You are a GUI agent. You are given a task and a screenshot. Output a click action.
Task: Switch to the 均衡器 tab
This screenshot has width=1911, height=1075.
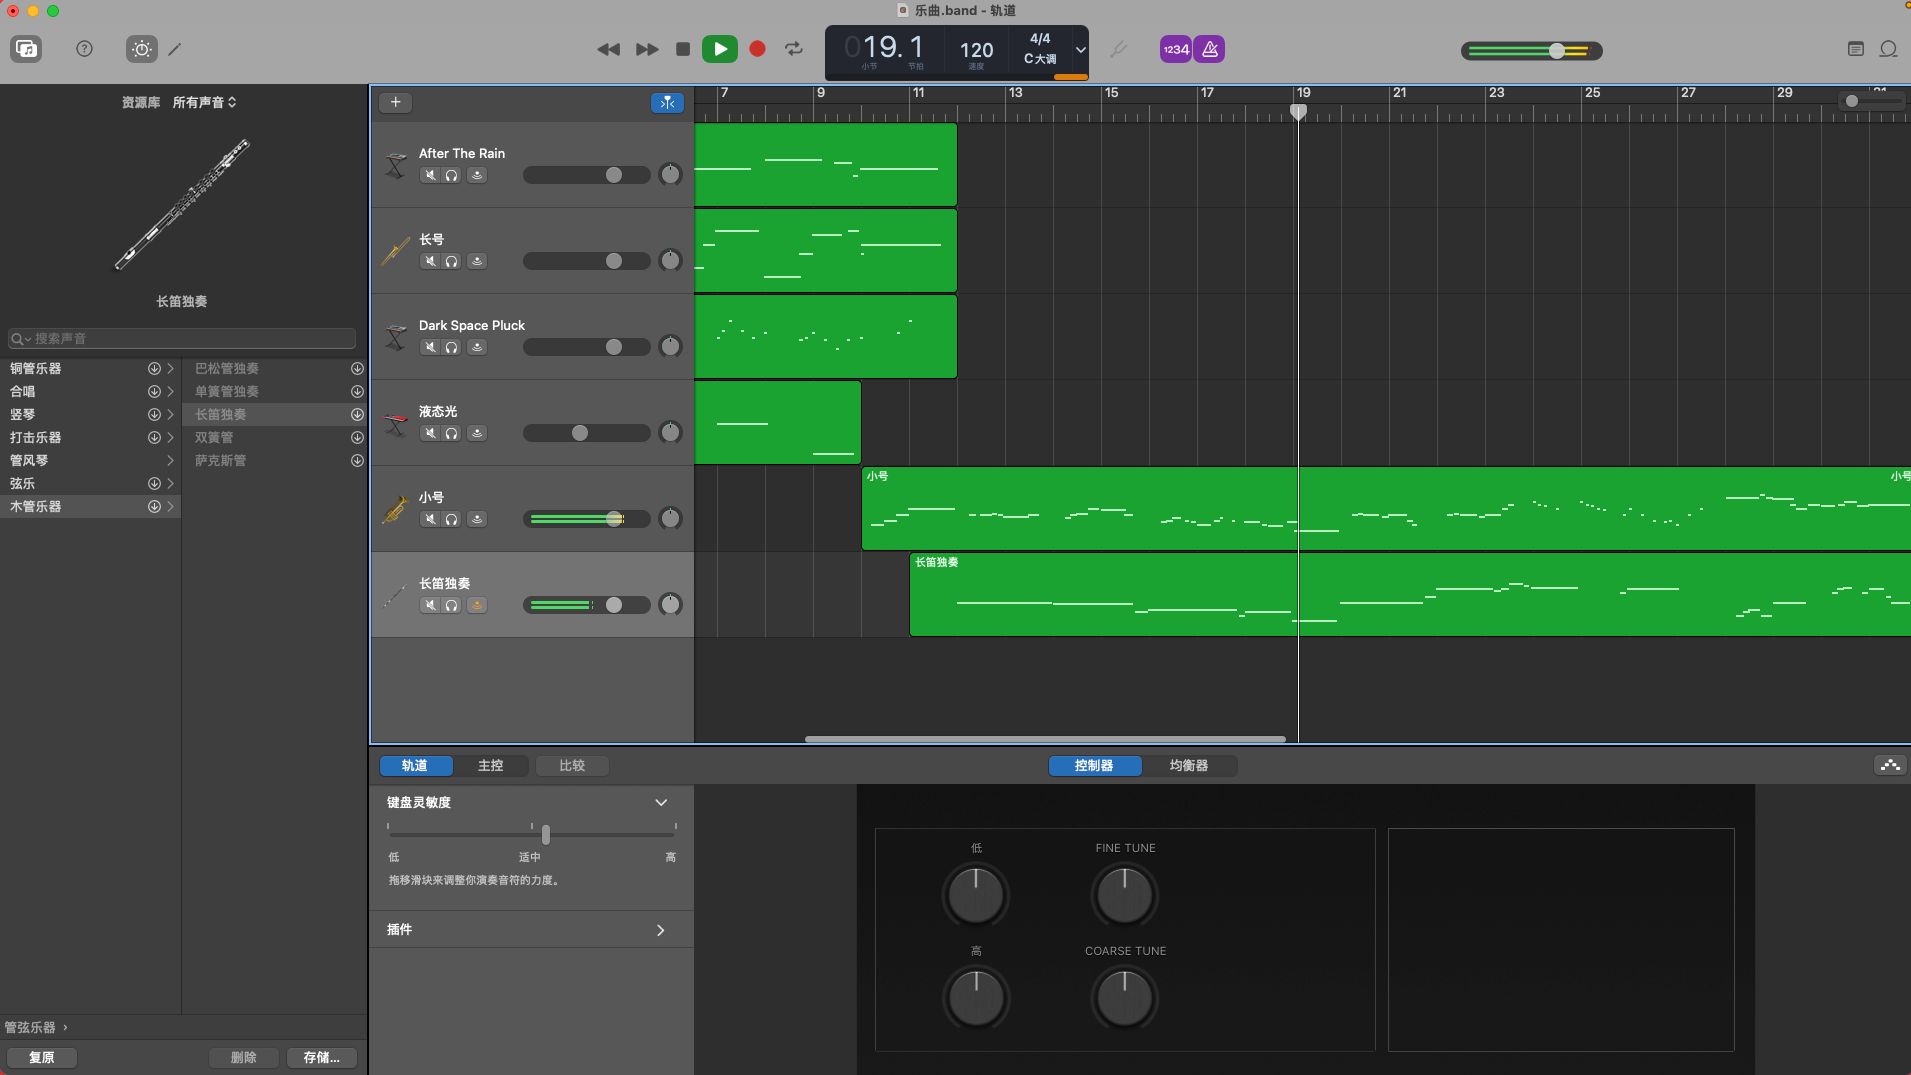pyautogui.click(x=1189, y=765)
